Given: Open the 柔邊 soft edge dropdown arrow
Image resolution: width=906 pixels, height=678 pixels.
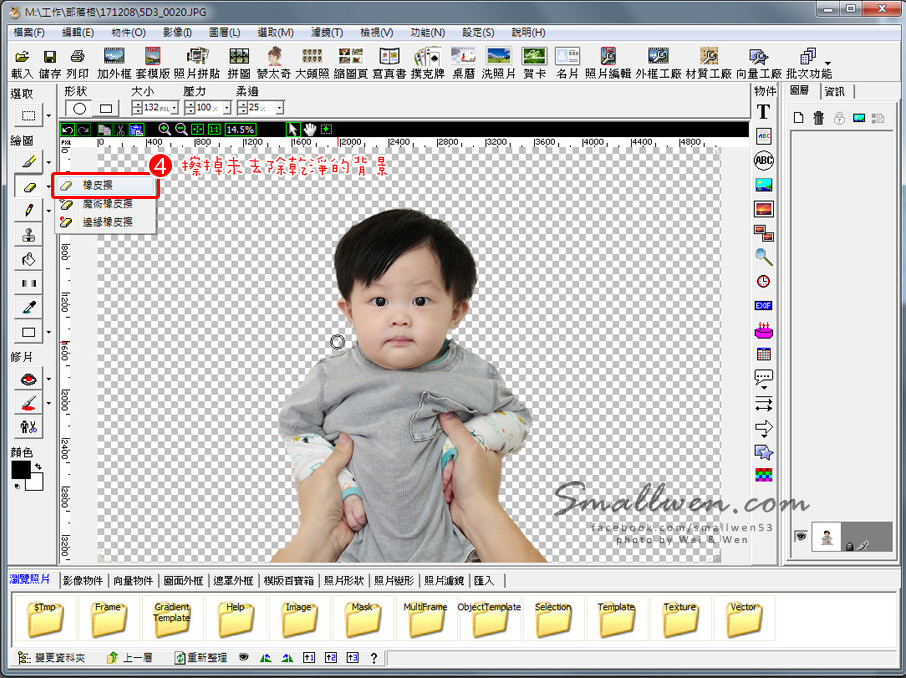Looking at the screenshot, I should (280, 108).
